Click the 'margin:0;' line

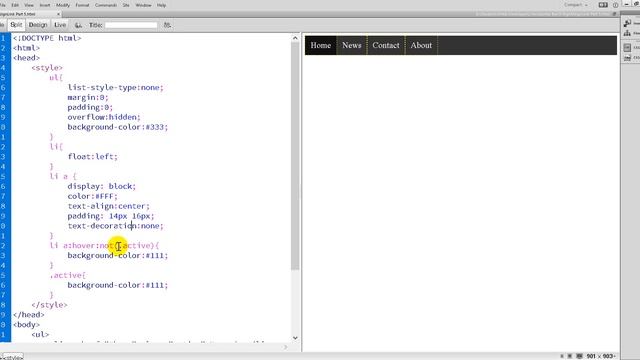coord(88,98)
